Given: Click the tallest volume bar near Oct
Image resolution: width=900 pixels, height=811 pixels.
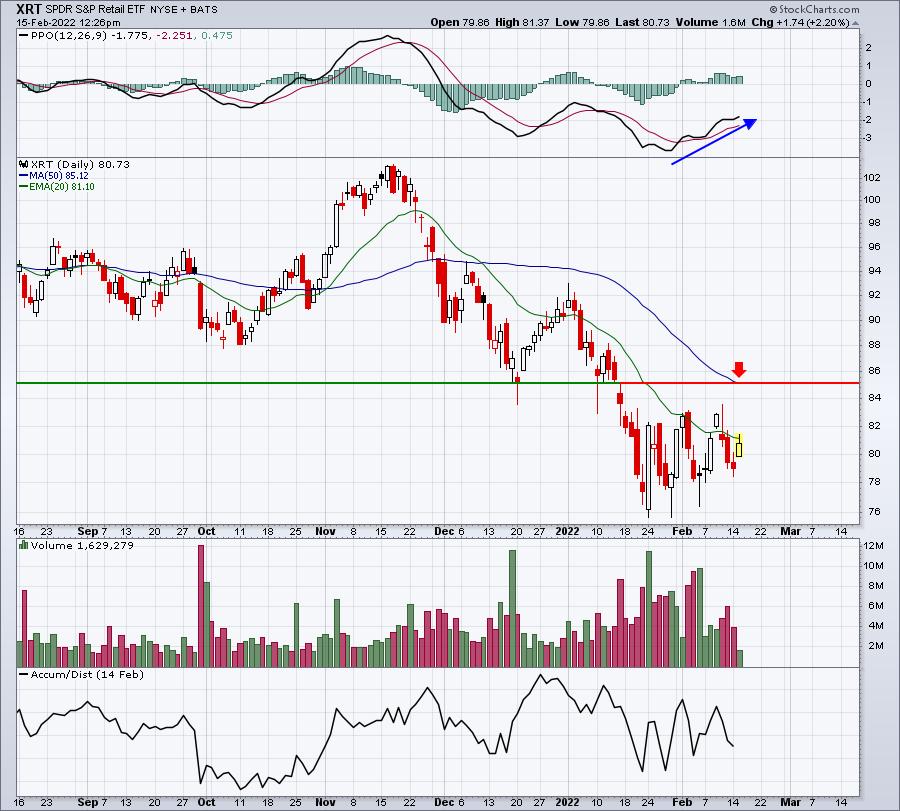Looking at the screenshot, I should point(201,606).
